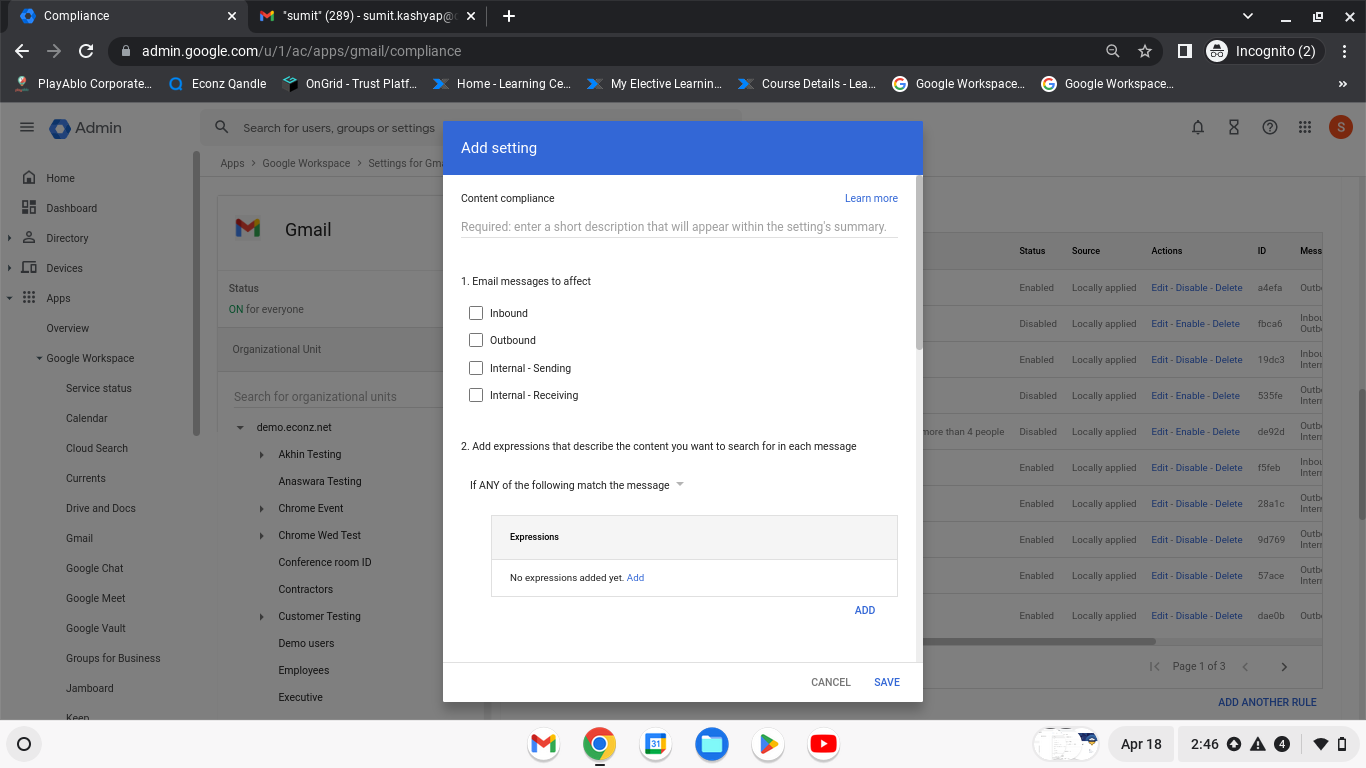This screenshot has width=1366, height=768.
Task: Check the Internal - Receiving checkbox
Action: point(476,395)
